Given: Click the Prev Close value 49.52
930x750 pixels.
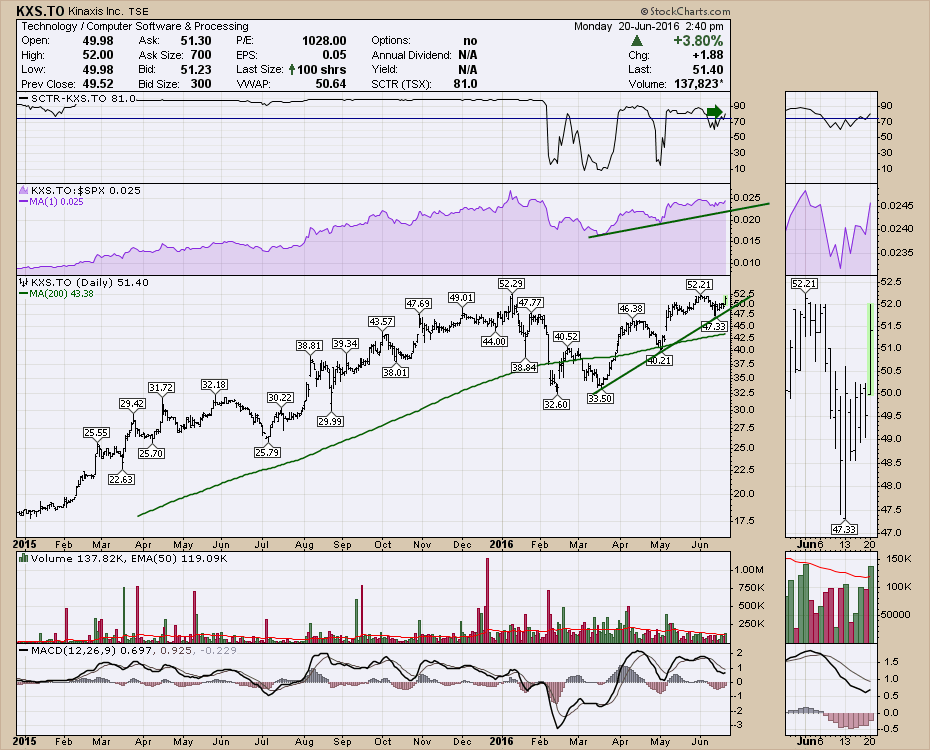Looking at the screenshot, I should 98,84.
